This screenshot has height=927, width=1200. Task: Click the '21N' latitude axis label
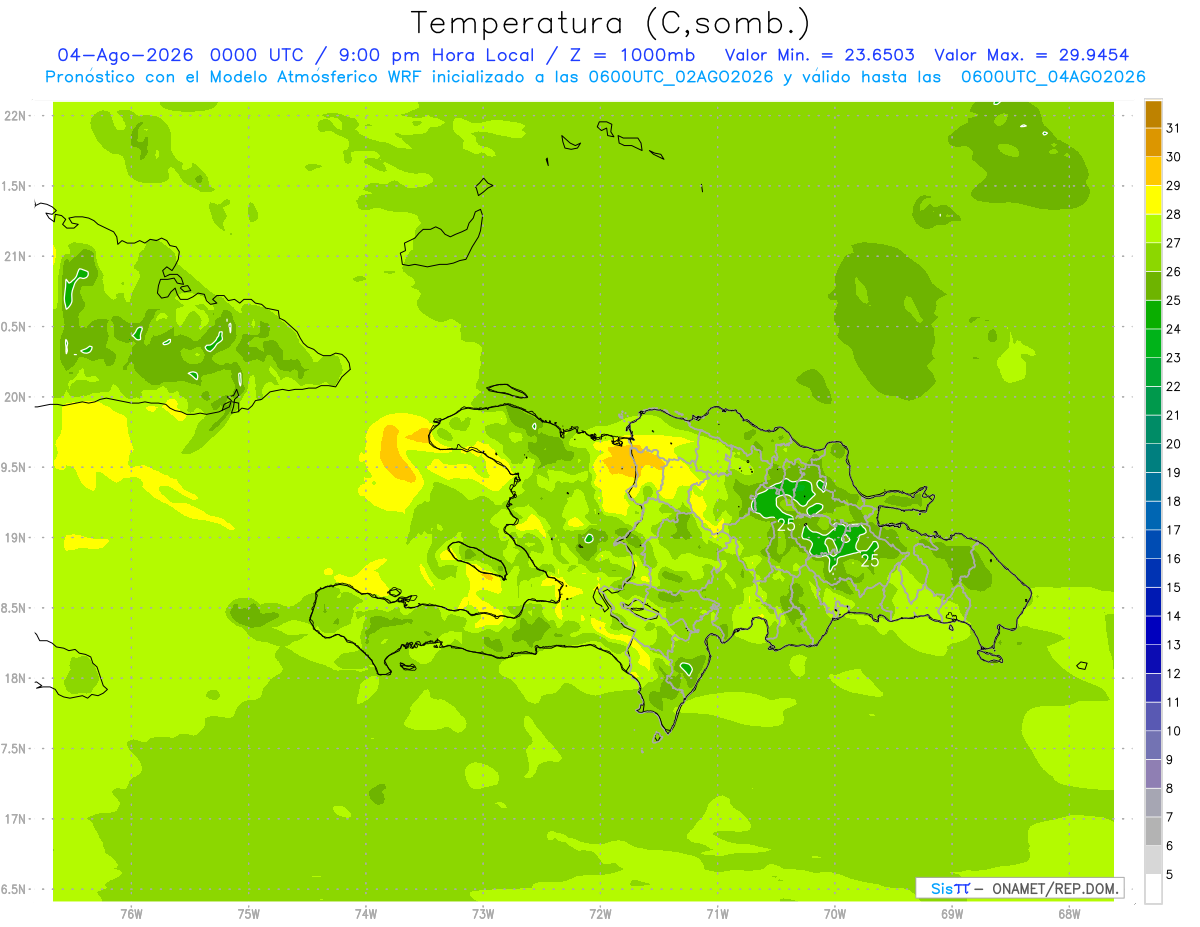point(14,256)
